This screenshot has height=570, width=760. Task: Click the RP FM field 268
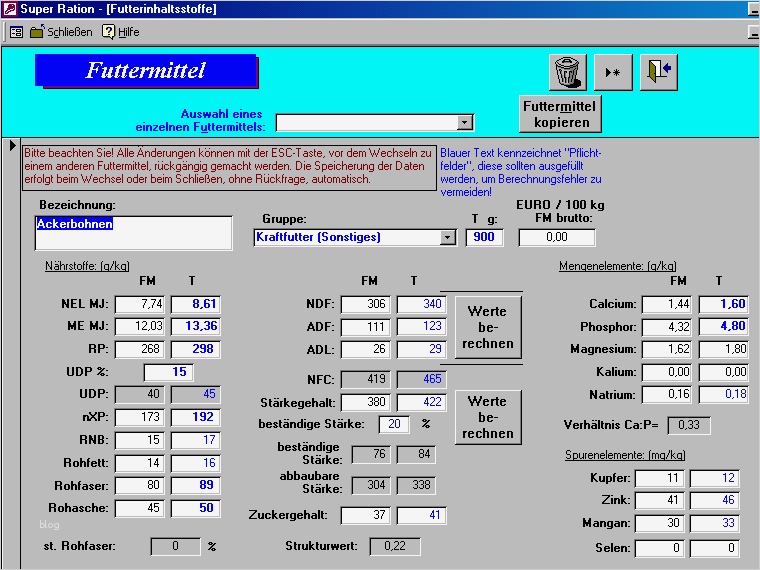(140, 349)
